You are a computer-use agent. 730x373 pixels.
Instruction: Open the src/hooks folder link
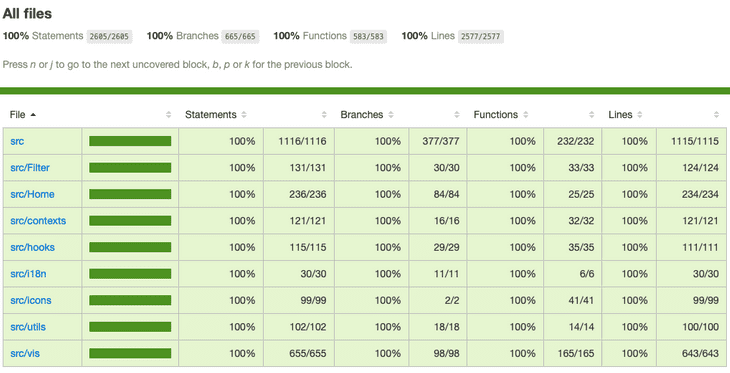click(x=33, y=248)
